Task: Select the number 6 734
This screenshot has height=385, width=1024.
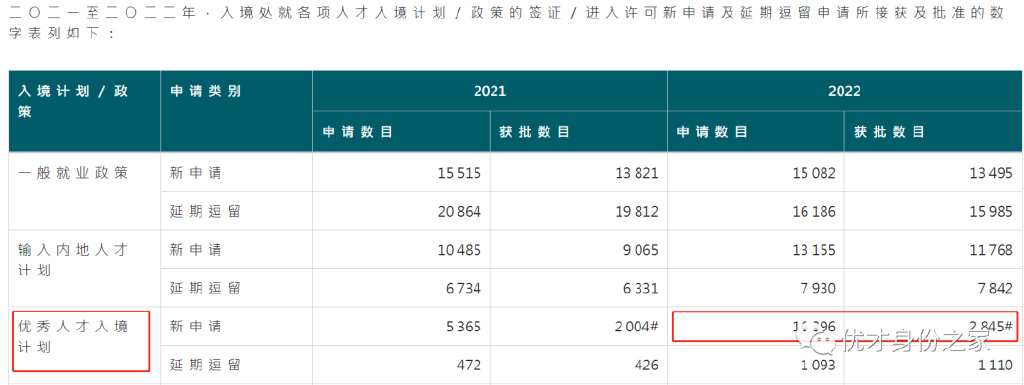Action: pos(463,288)
